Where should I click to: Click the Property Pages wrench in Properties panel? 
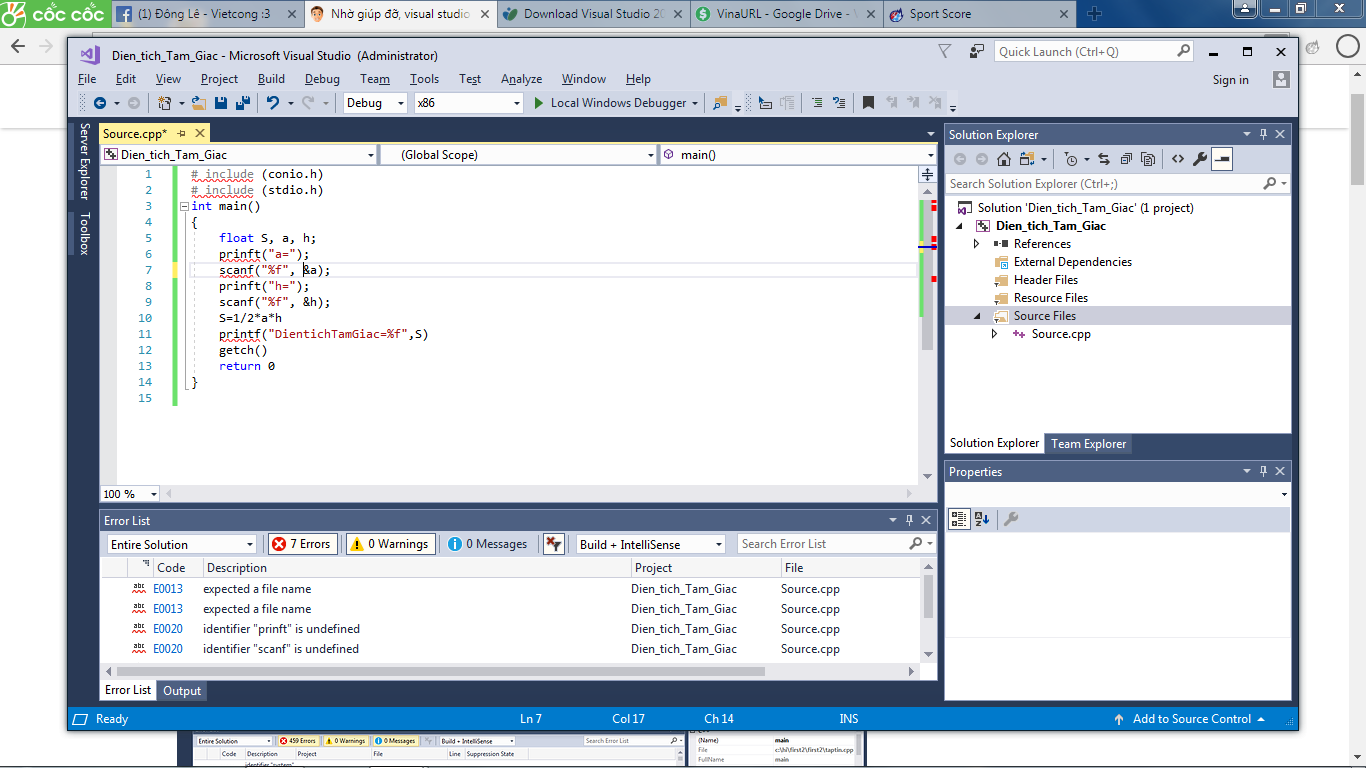click(x=1011, y=519)
